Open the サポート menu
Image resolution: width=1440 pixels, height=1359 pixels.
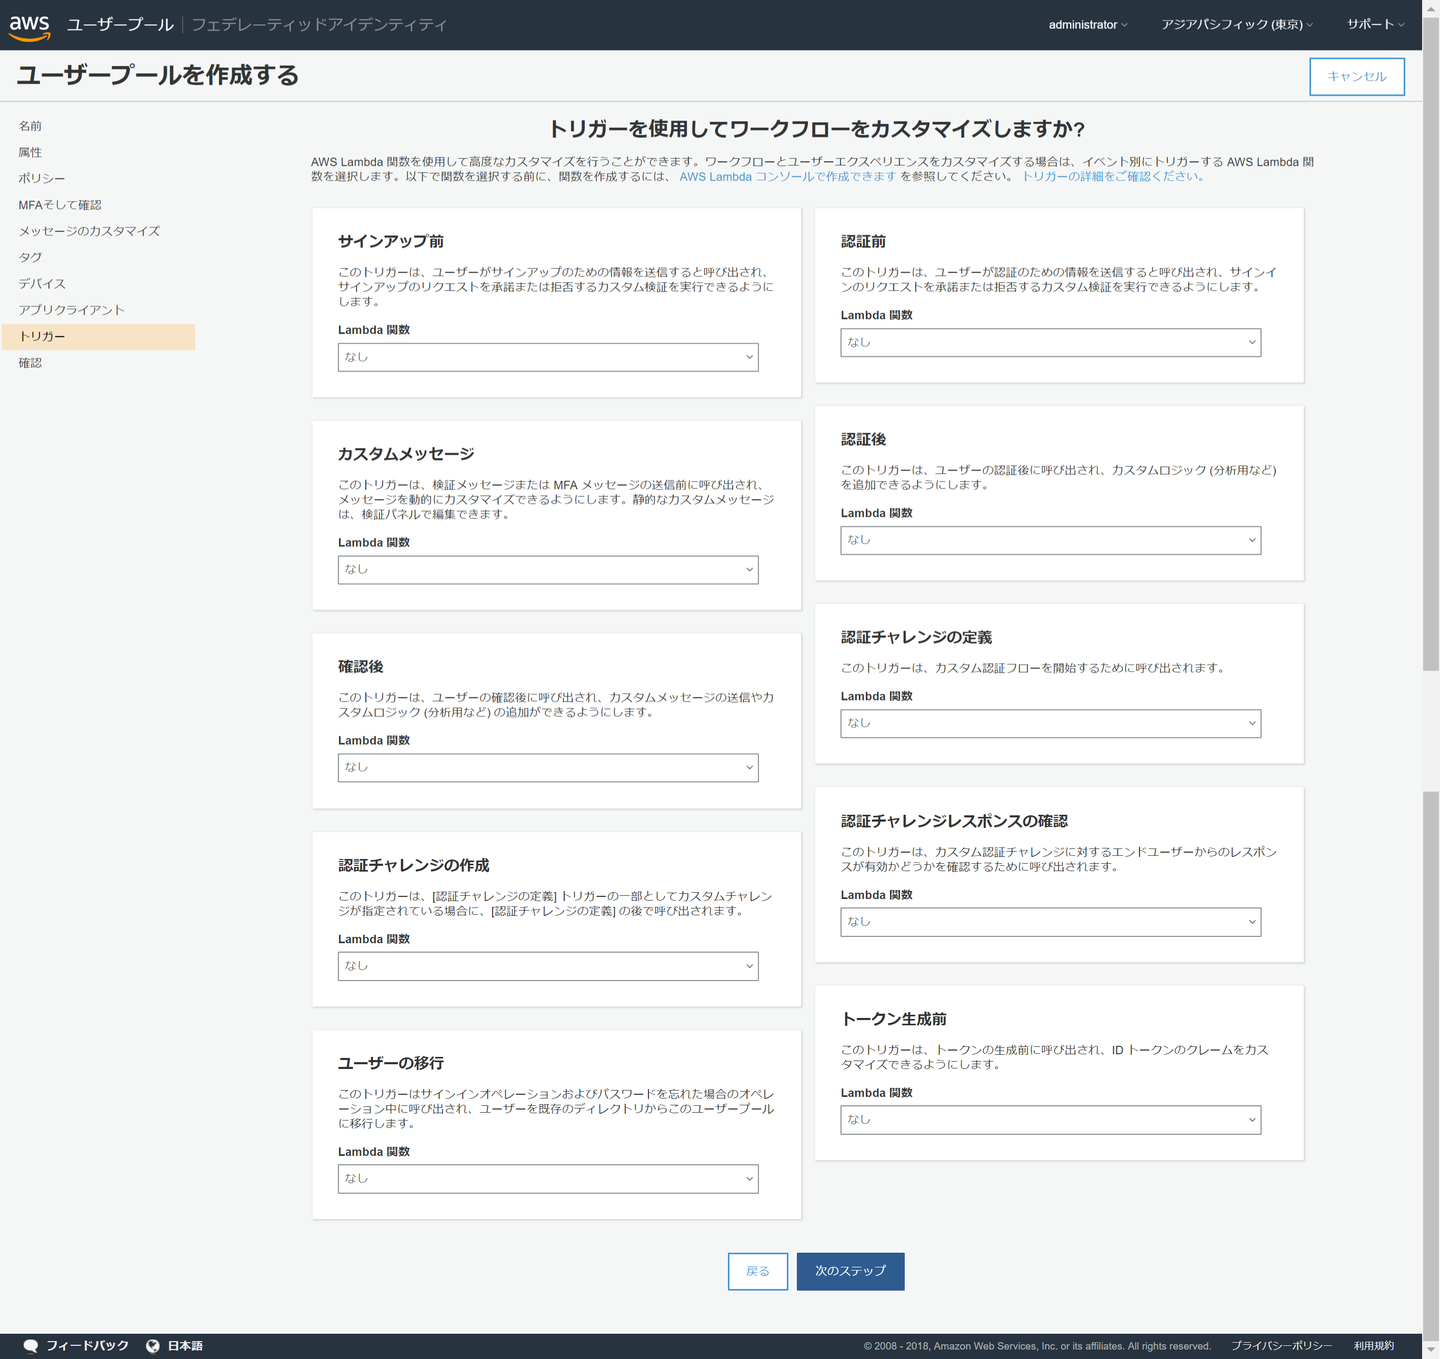pyautogui.click(x=1375, y=25)
